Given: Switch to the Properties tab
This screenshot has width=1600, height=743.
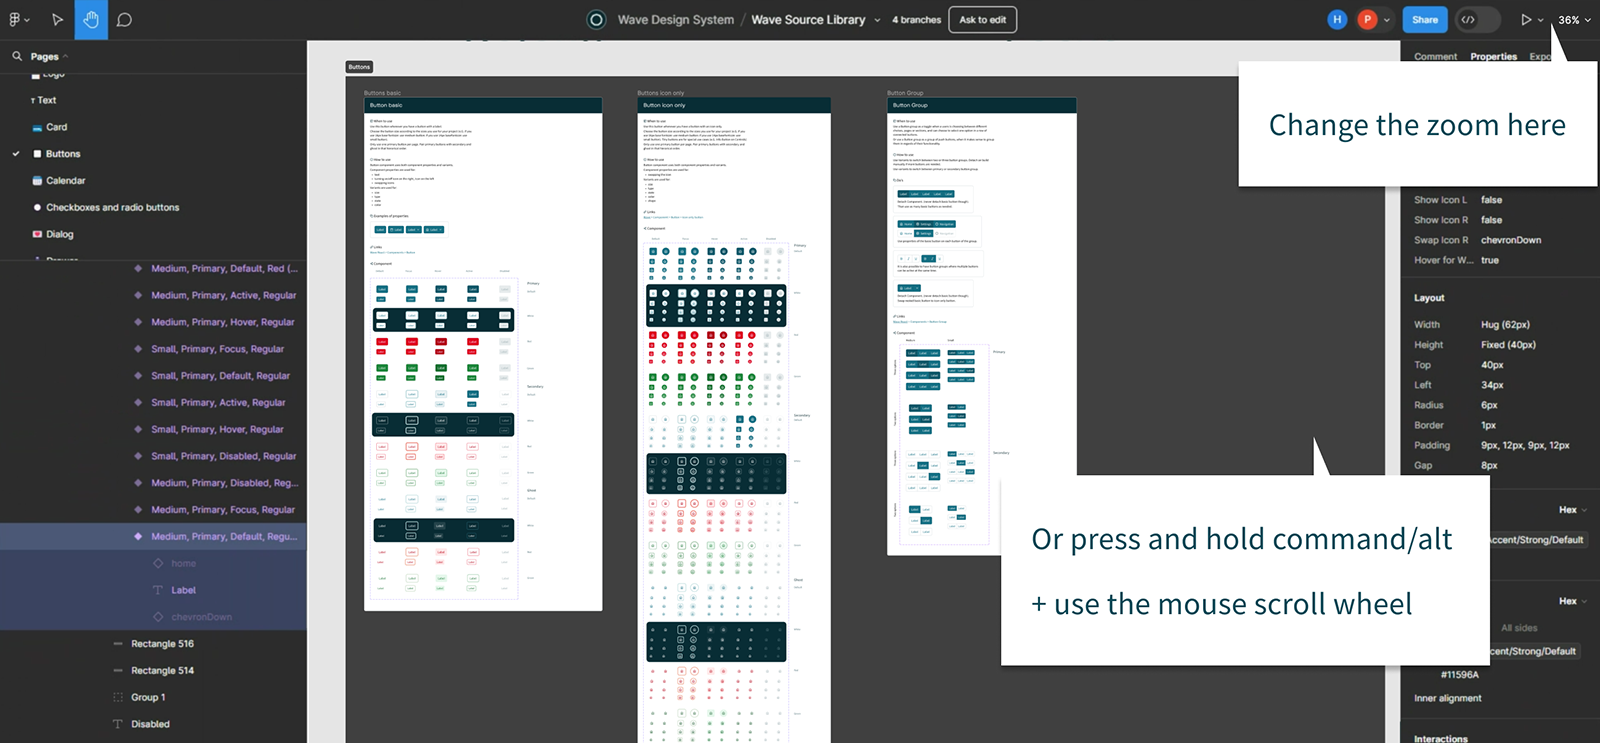Looking at the screenshot, I should click(1493, 57).
